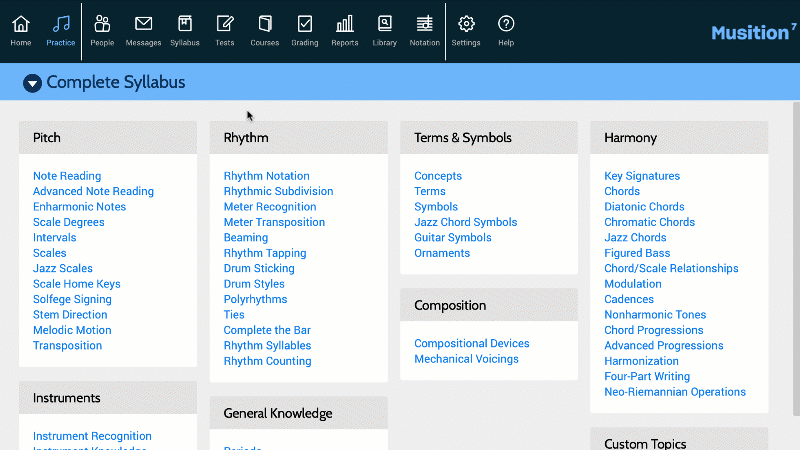This screenshot has width=800, height=450.
Task: Open the Figured Bass topic
Action: click(x=636, y=253)
